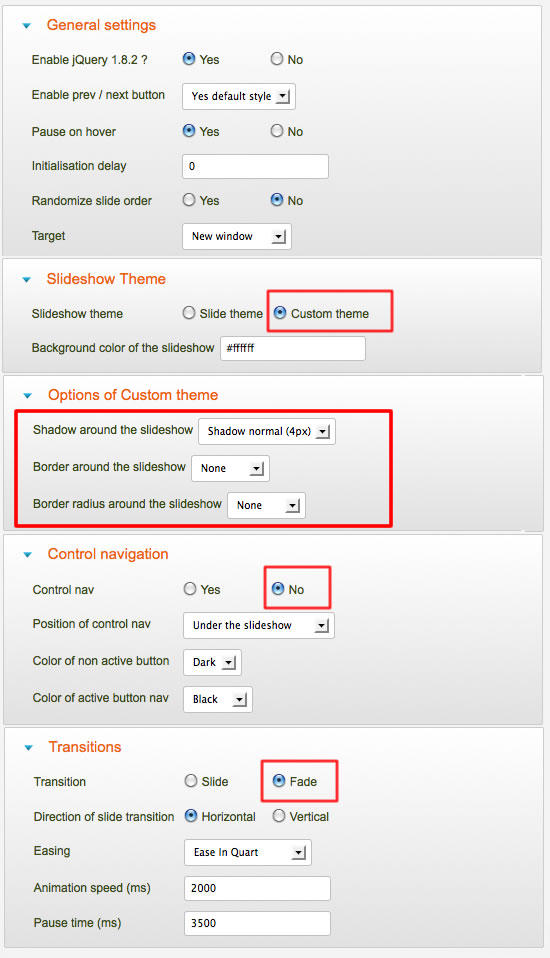The image size is (550, 958).
Task: Select No for Enable jQuery 1.8.2
Action: pyautogui.click(x=277, y=59)
